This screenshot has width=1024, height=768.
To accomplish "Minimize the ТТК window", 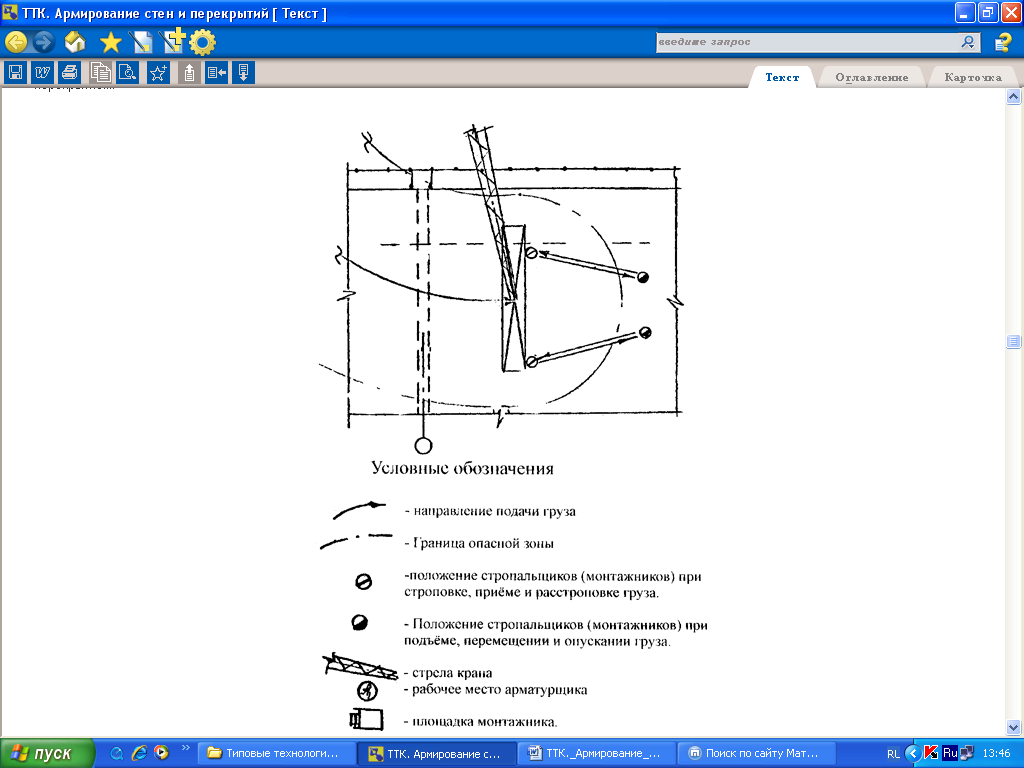I will tap(965, 12).
